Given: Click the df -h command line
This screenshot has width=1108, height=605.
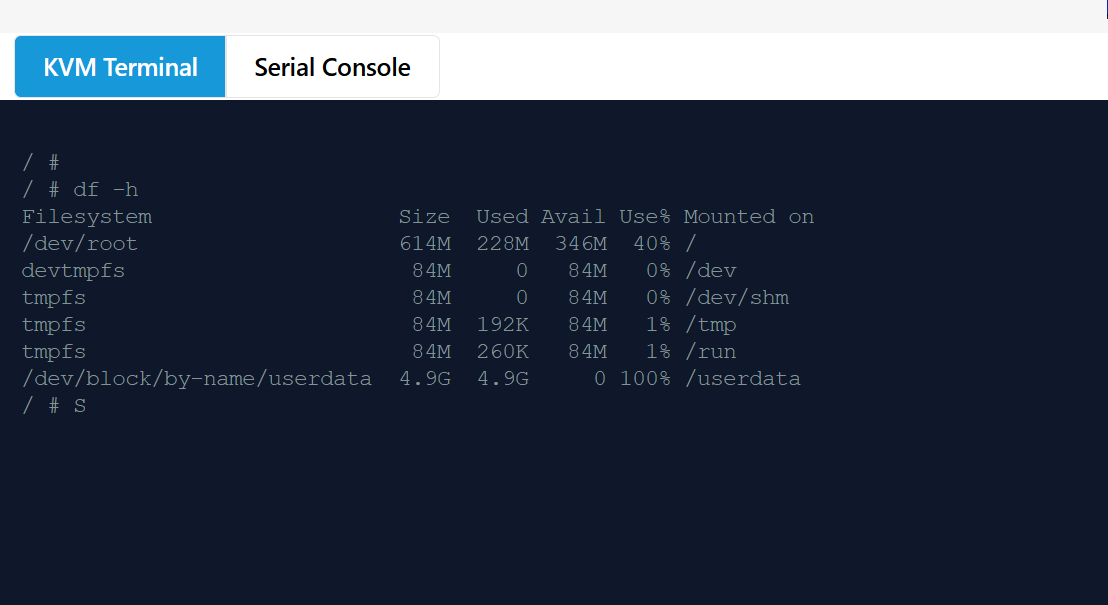Looking at the screenshot, I should [80, 189].
